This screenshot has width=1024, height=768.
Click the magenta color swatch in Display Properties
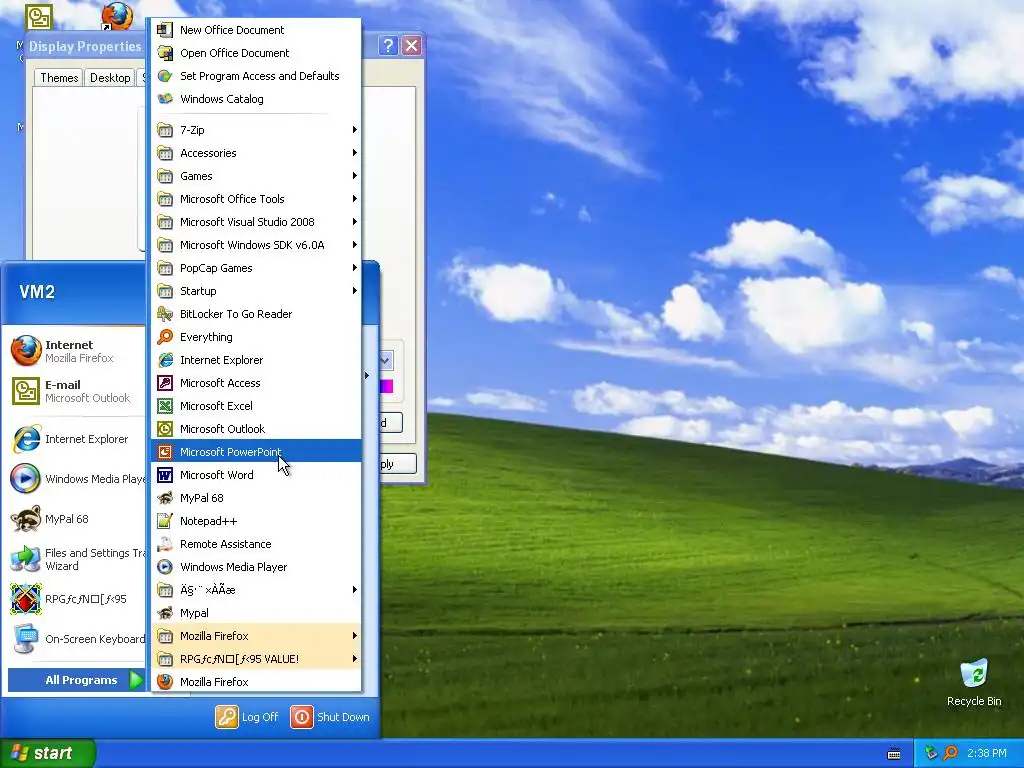tap(386, 386)
